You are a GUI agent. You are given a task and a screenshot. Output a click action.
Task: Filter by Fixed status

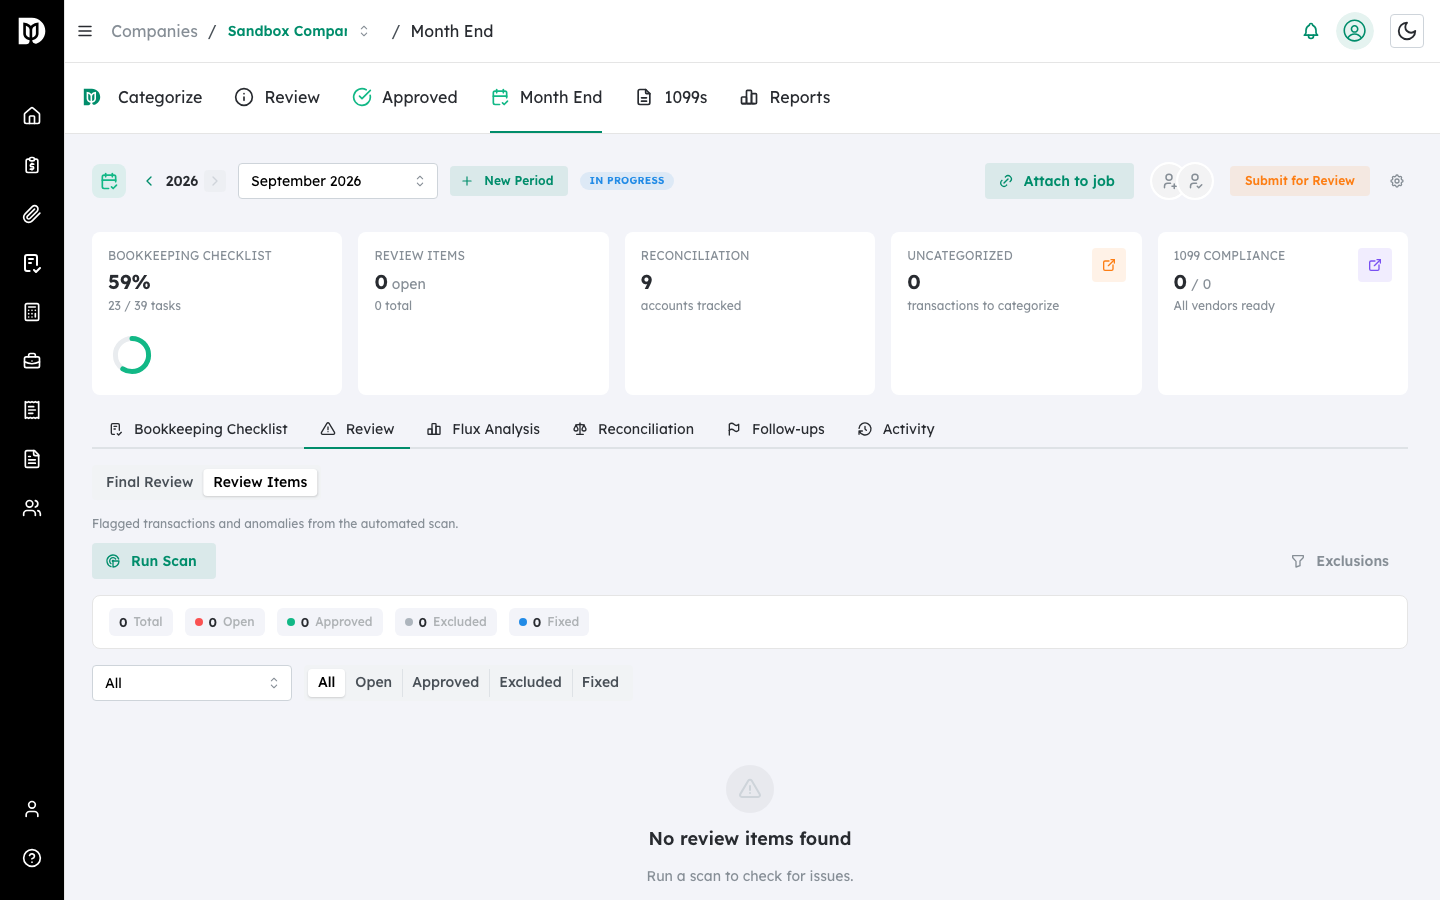click(601, 682)
